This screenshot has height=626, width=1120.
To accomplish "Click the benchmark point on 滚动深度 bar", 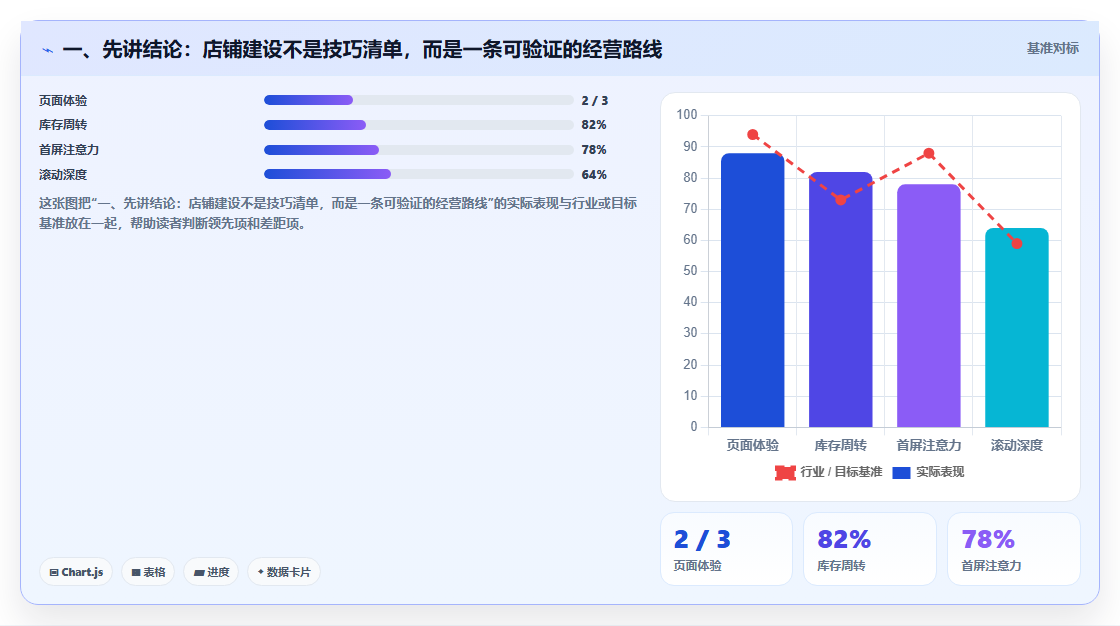I will click(x=1016, y=244).
